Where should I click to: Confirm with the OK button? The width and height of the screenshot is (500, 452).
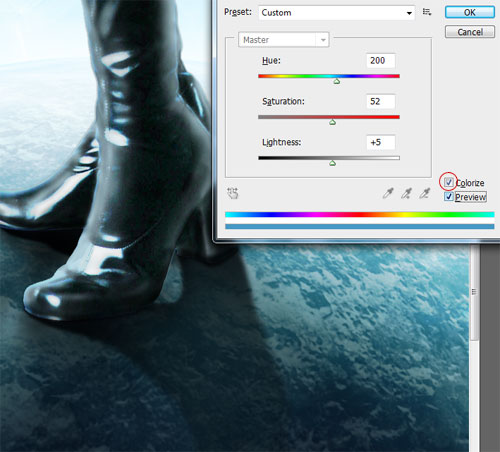pyautogui.click(x=470, y=12)
